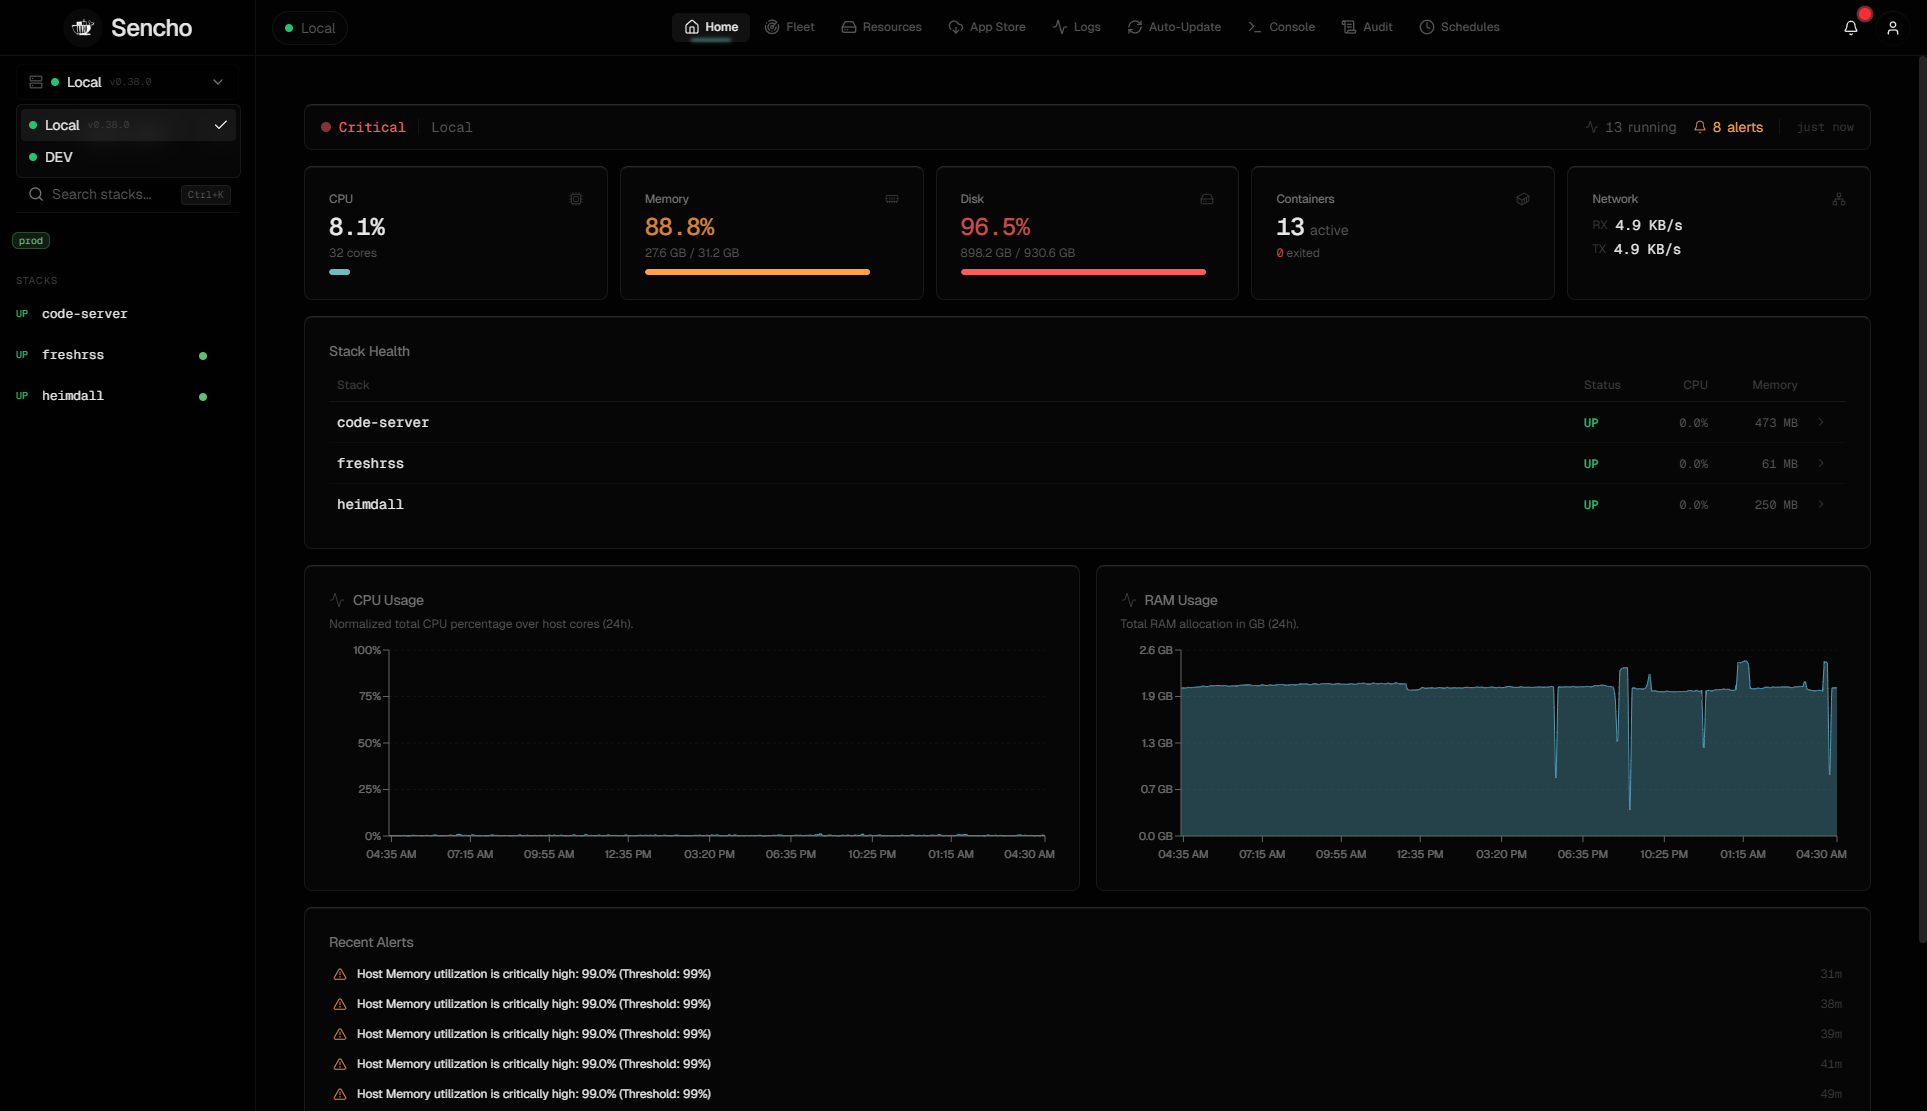
Task: Open the user account icon
Action: click(x=1892, y=28)
